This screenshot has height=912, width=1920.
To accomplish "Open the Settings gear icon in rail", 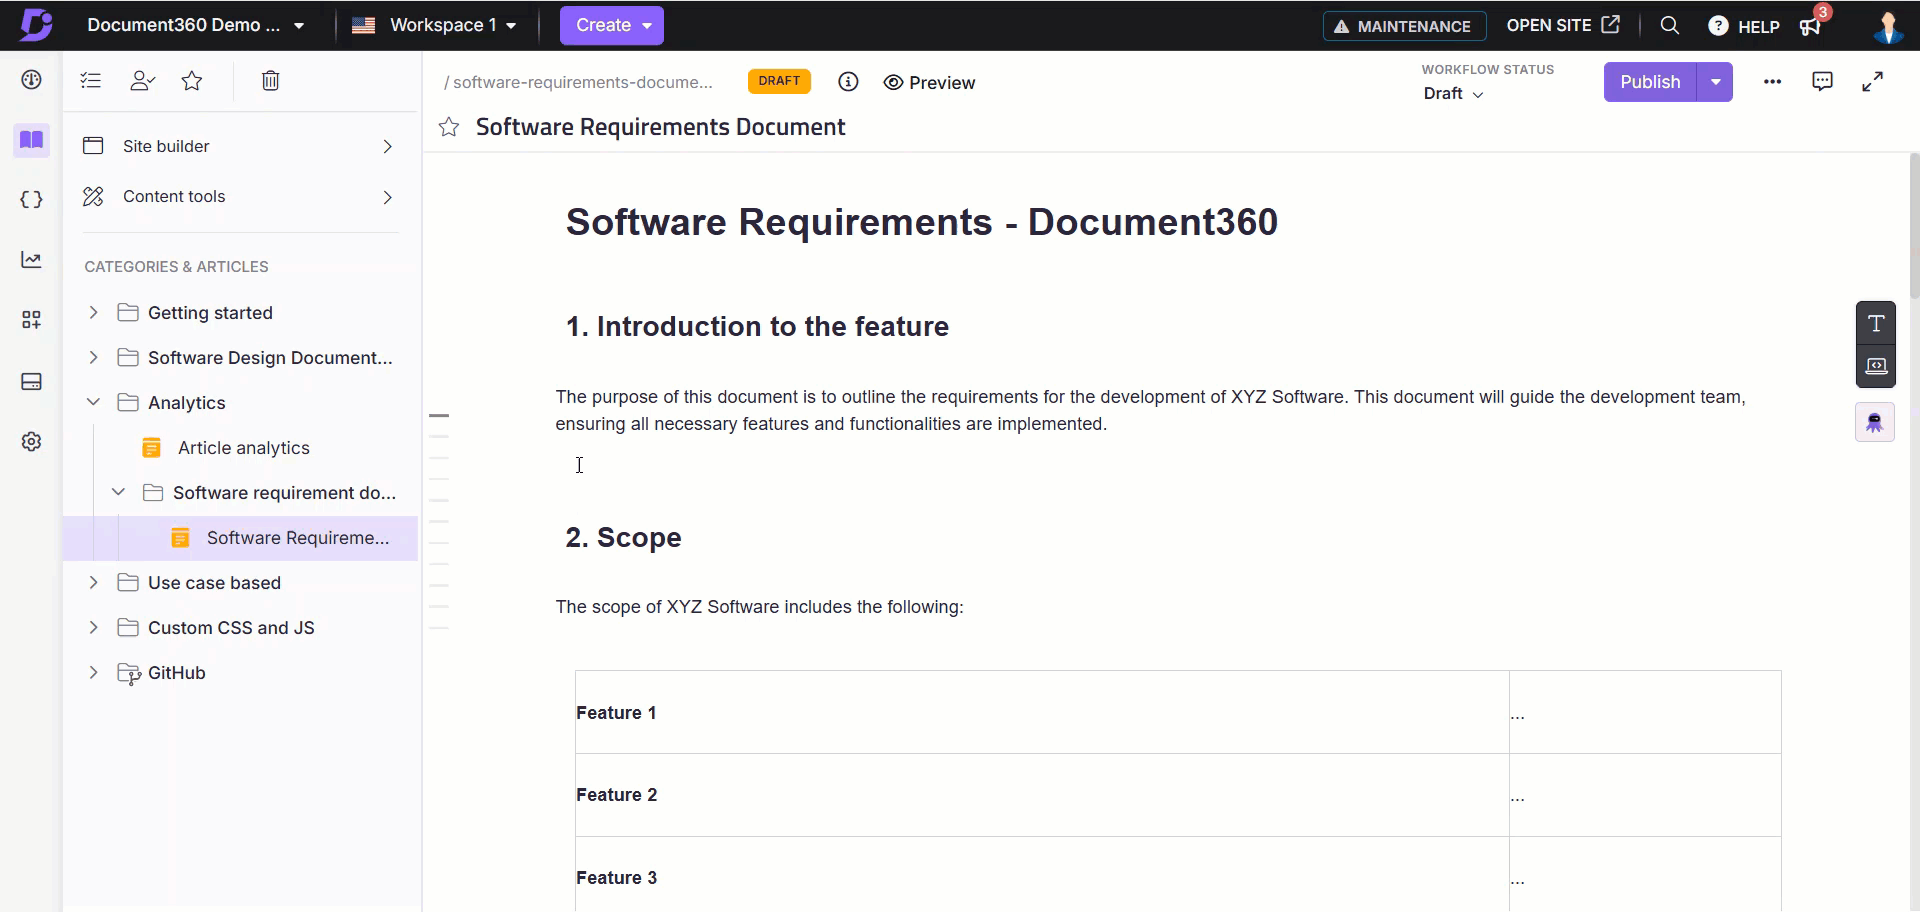I will (x=31, y=441).
